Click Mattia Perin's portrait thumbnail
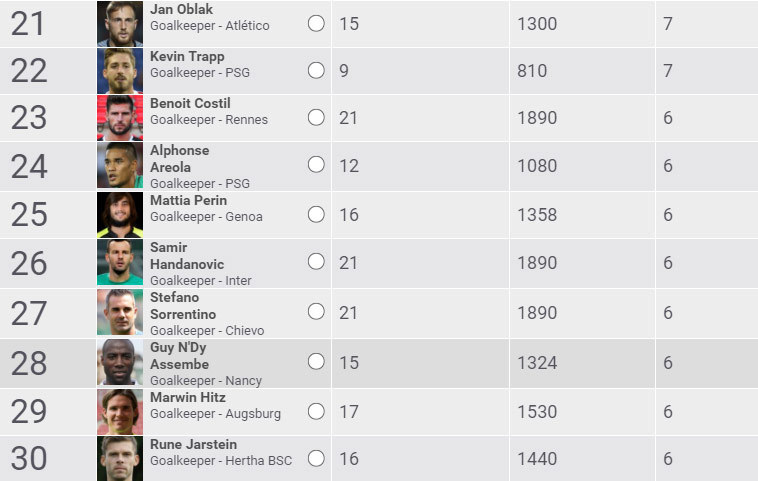Screen dimensions: 758x481 click(120, 214)
